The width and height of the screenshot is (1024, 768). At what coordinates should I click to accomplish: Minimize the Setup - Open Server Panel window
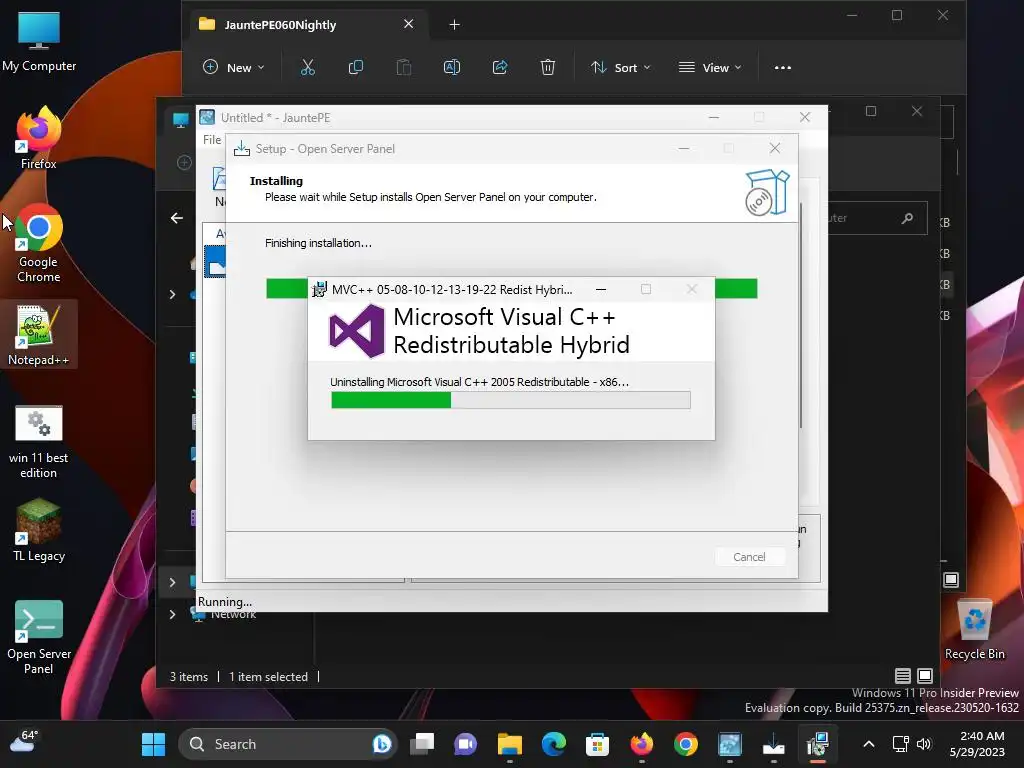point(684,149)
